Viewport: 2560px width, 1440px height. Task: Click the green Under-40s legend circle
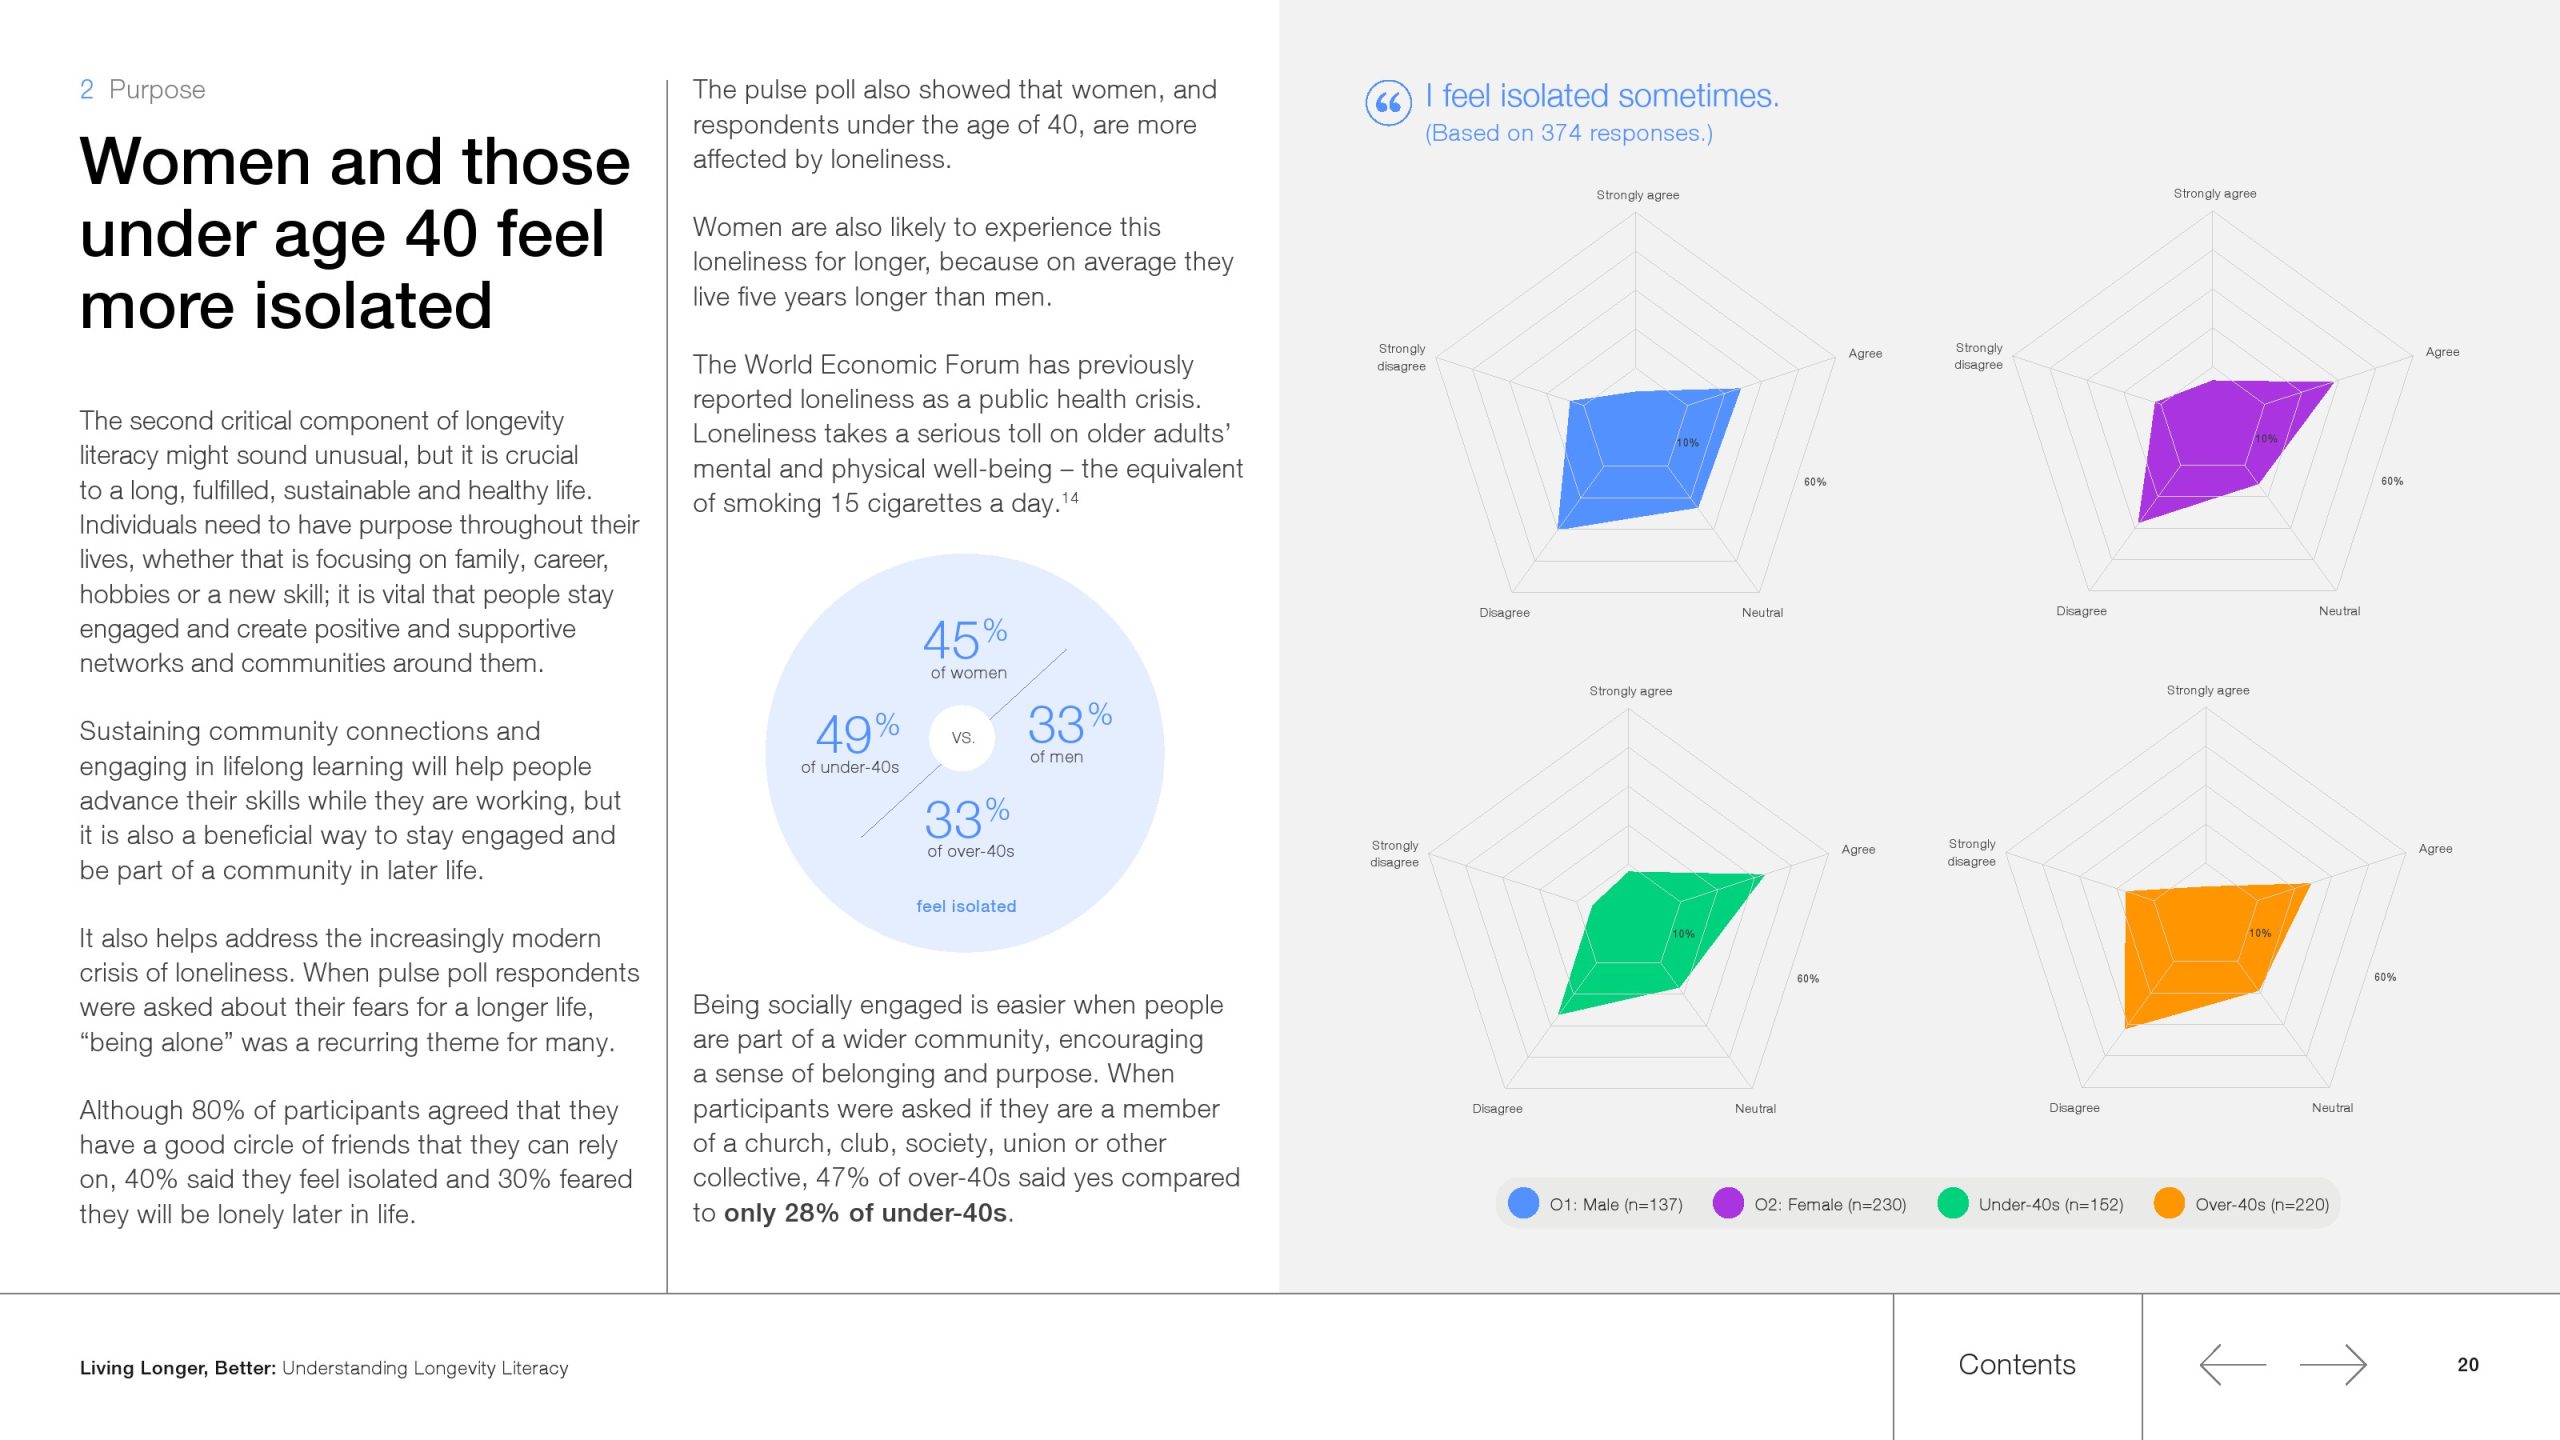(1952, 1203)
